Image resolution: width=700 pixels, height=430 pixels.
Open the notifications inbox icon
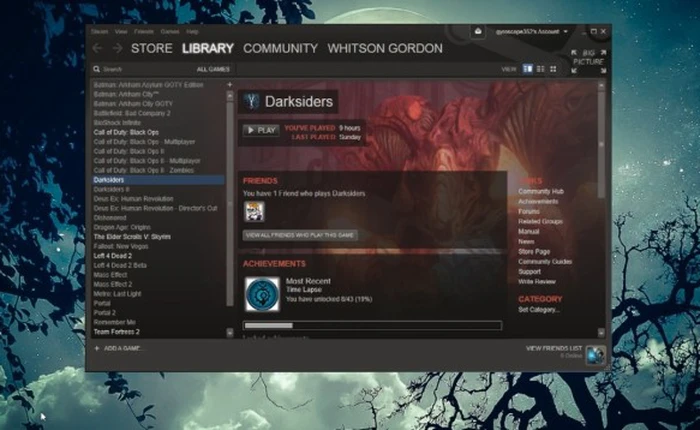pos(478,31)
